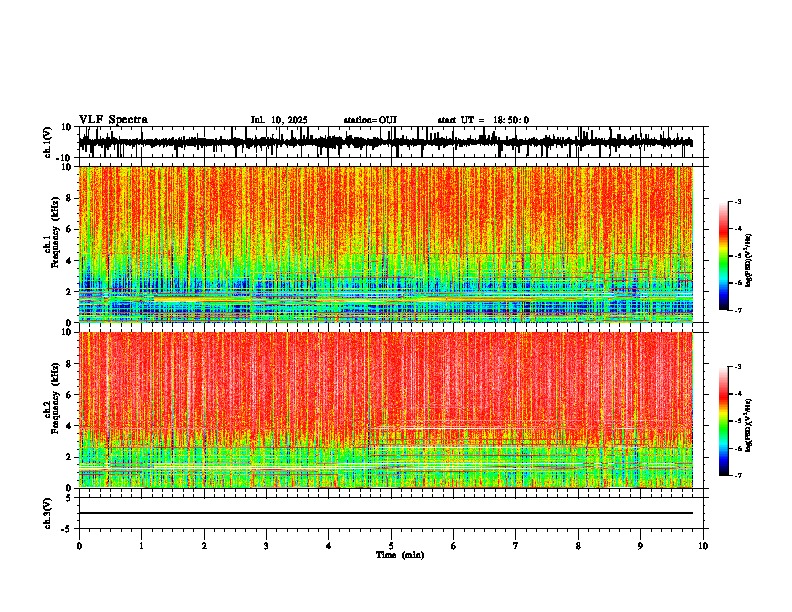Click the time axis tick label "5"
Viewport: 792px width, 612px height.
[391, 546]
